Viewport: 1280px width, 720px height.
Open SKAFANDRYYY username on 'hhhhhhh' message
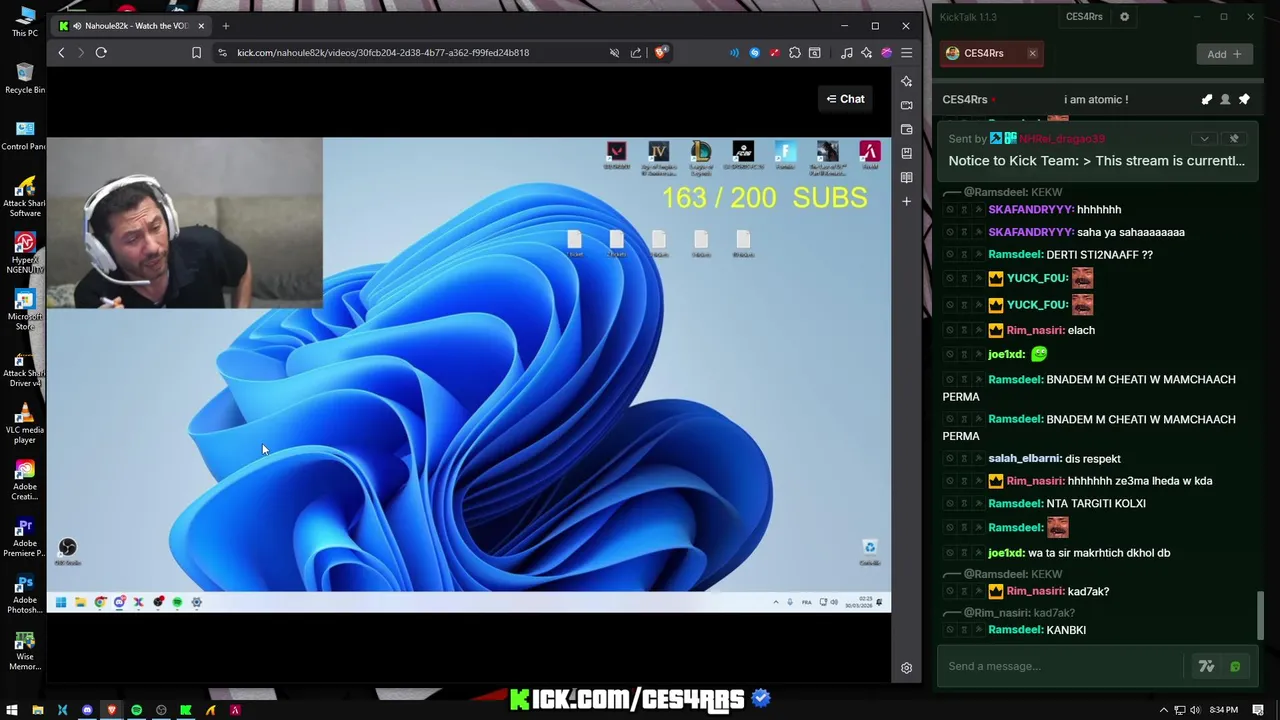[1031, 210]
